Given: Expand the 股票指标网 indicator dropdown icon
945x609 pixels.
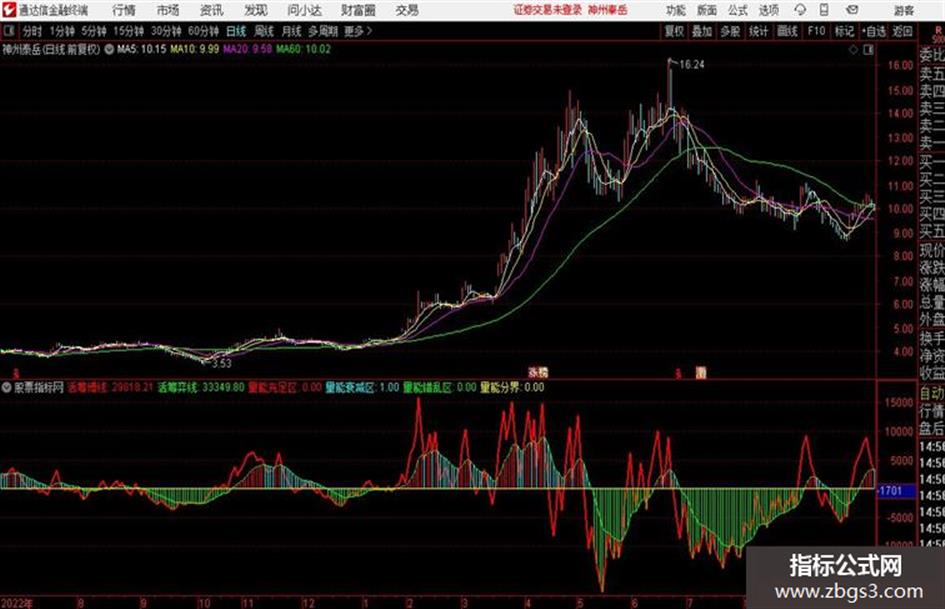Looking at the screenshot, I should coord(7,387).
